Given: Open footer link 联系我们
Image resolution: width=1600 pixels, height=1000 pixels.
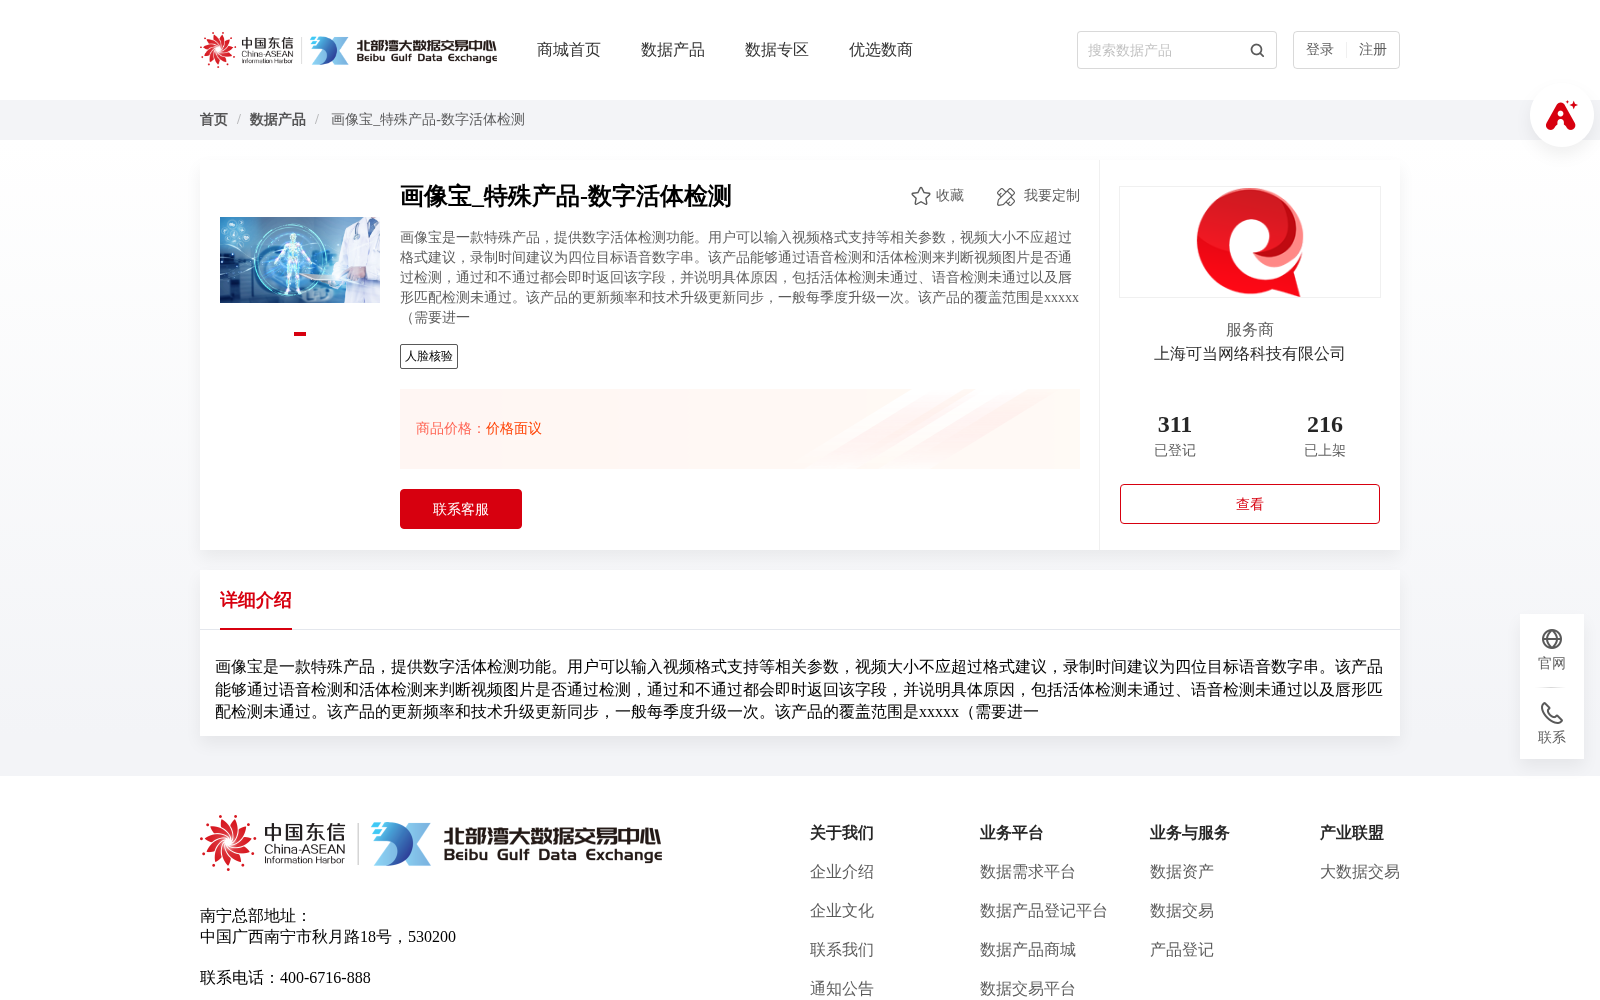Looking at the screenshot, I should coord(842,950).
